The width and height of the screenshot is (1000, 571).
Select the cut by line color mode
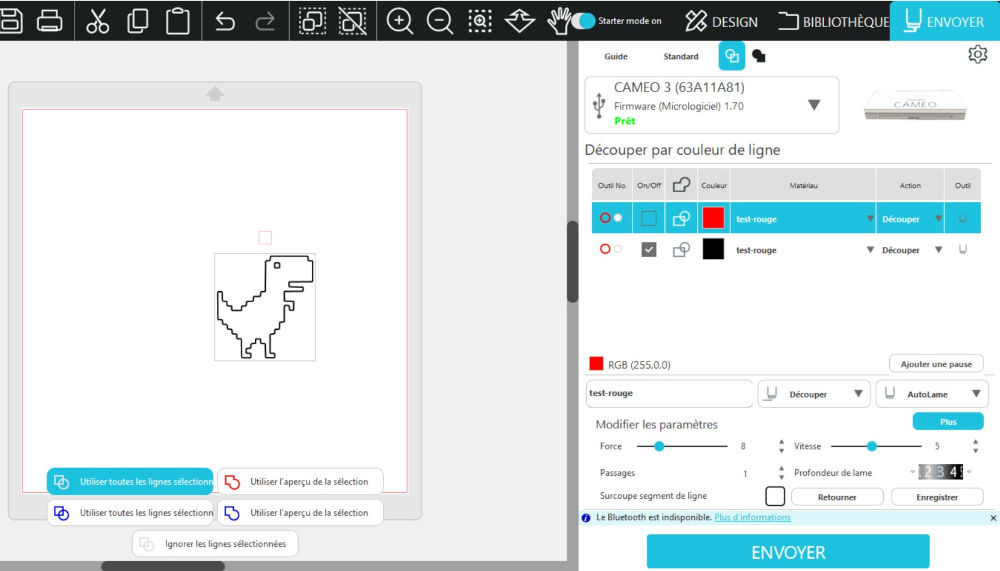click(732, 56)
